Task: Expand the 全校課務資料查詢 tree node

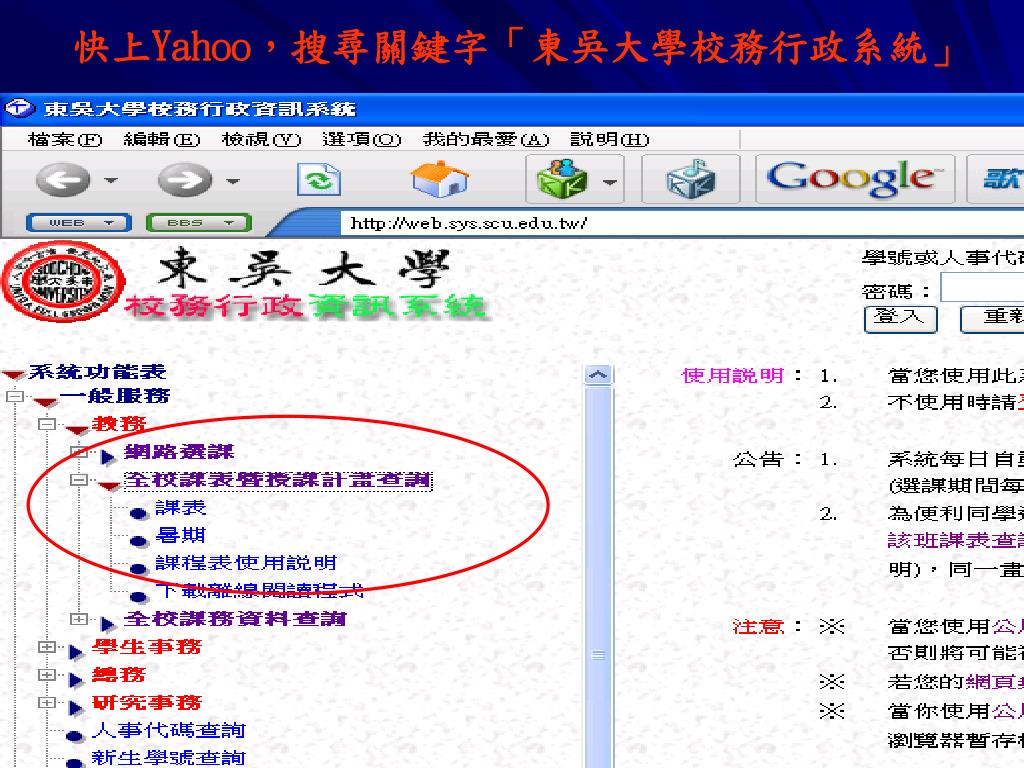Action: [x=78, y=618]
